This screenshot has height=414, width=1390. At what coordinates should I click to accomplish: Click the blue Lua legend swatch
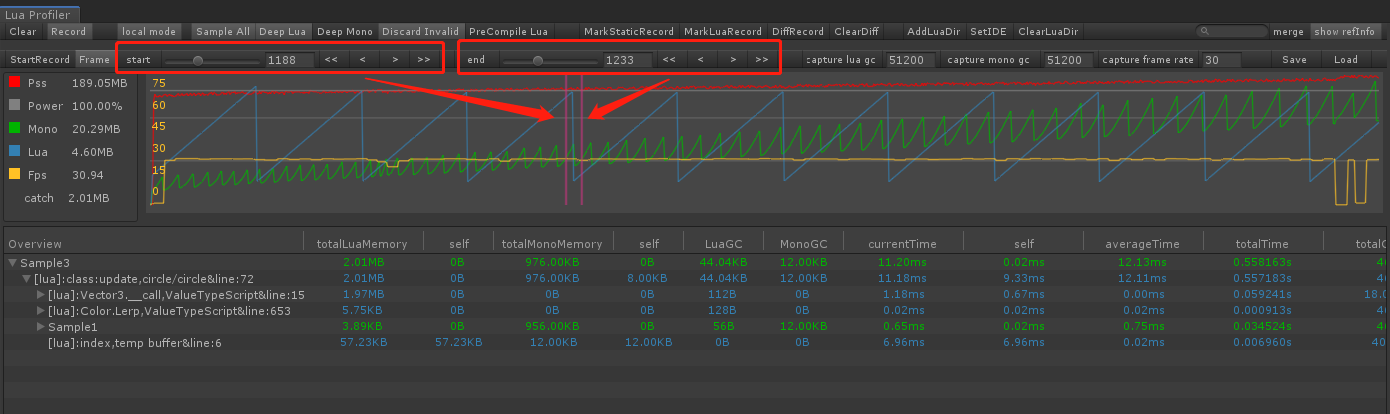click(x=14, y=152)
